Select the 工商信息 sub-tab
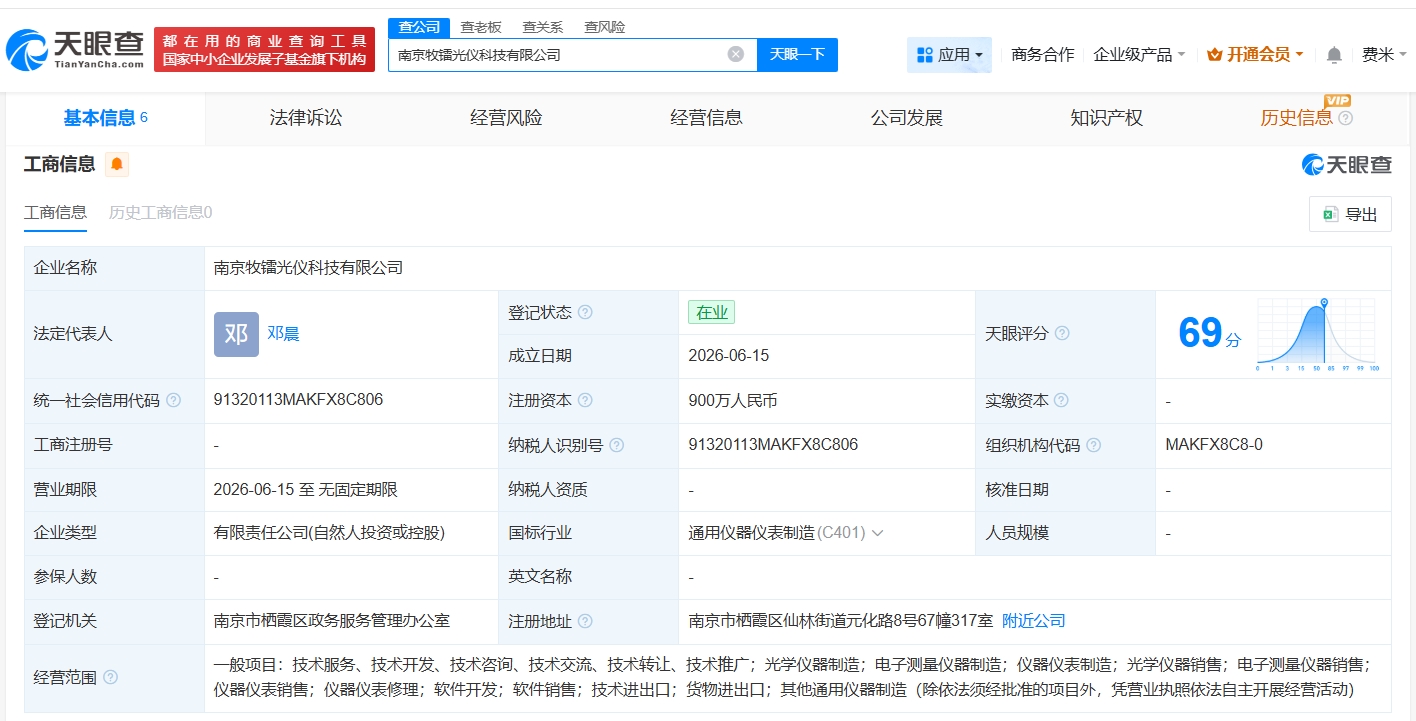 coord(55,213)
